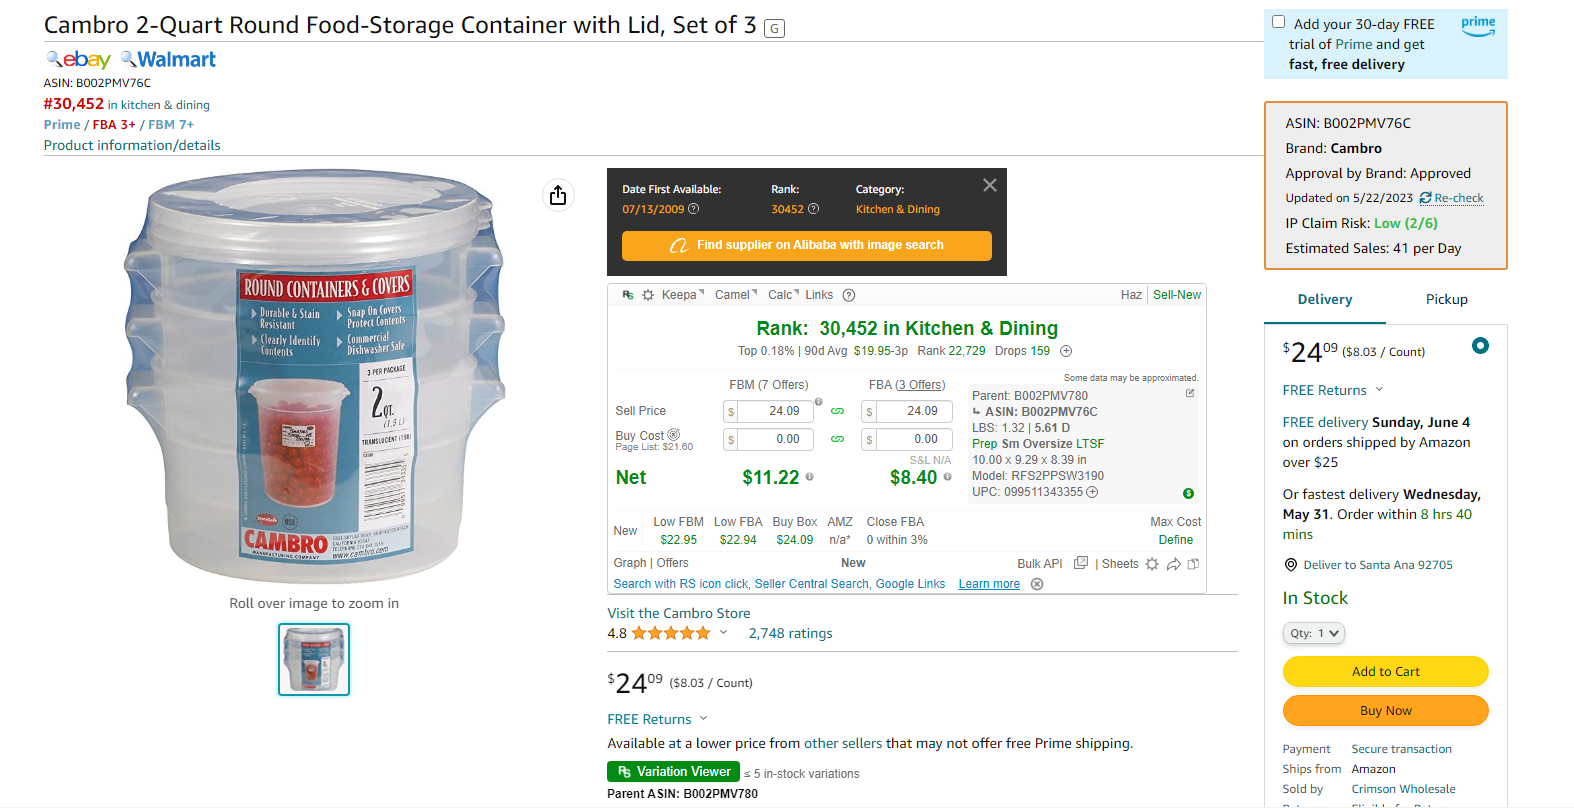
Task: Click the share icon beside the product image
Action: [x=558, y=195]
